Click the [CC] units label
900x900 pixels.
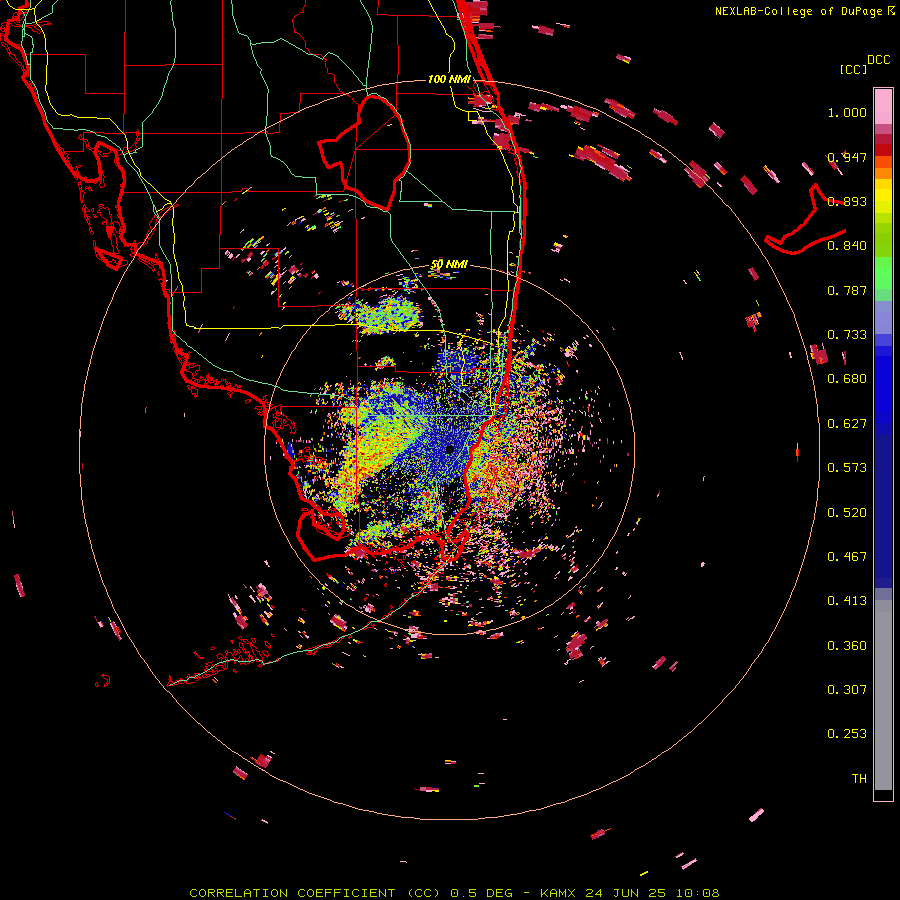853,69
